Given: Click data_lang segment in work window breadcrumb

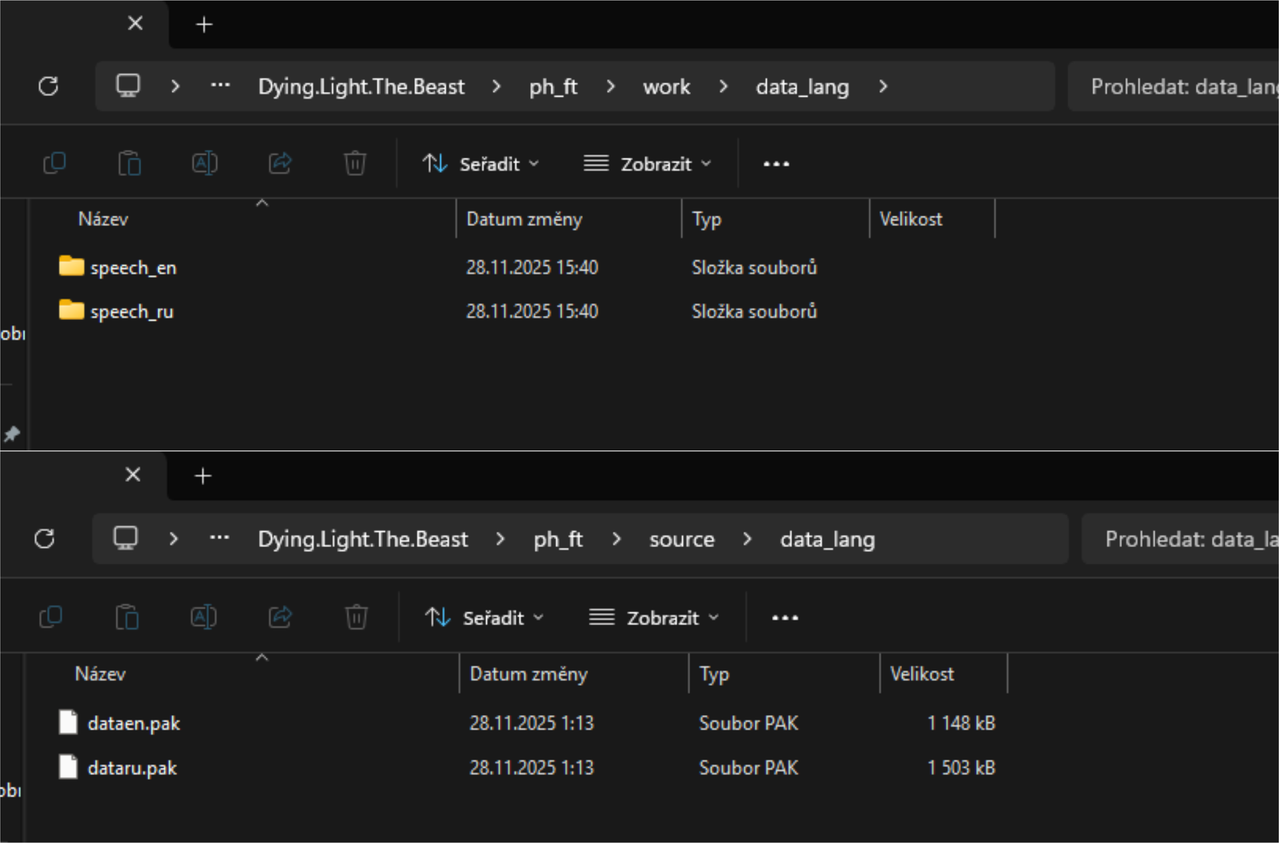Looking at the screenshot, I should click(802, 87).
